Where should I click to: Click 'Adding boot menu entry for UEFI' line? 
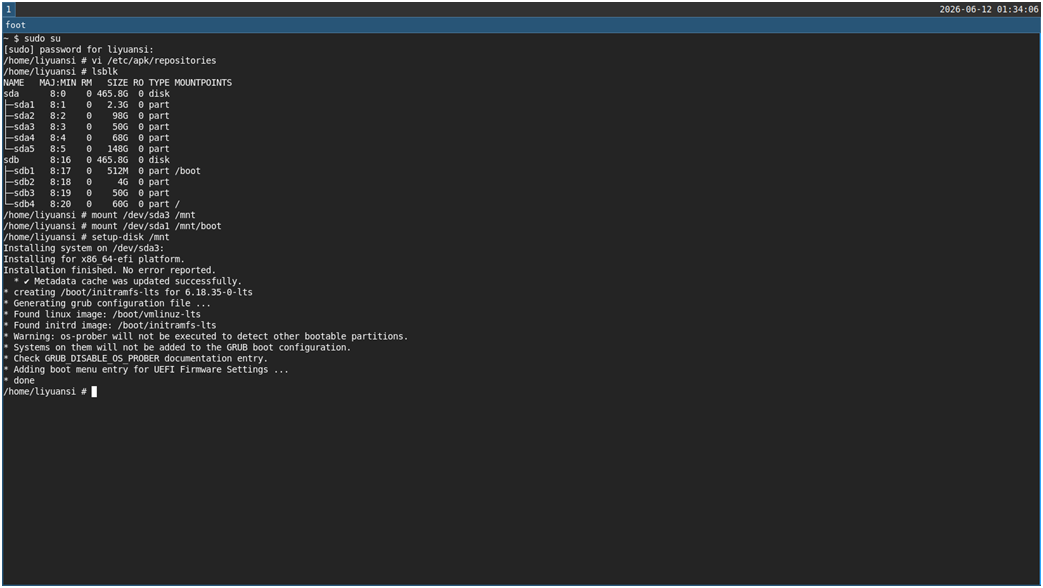[146, 370]
